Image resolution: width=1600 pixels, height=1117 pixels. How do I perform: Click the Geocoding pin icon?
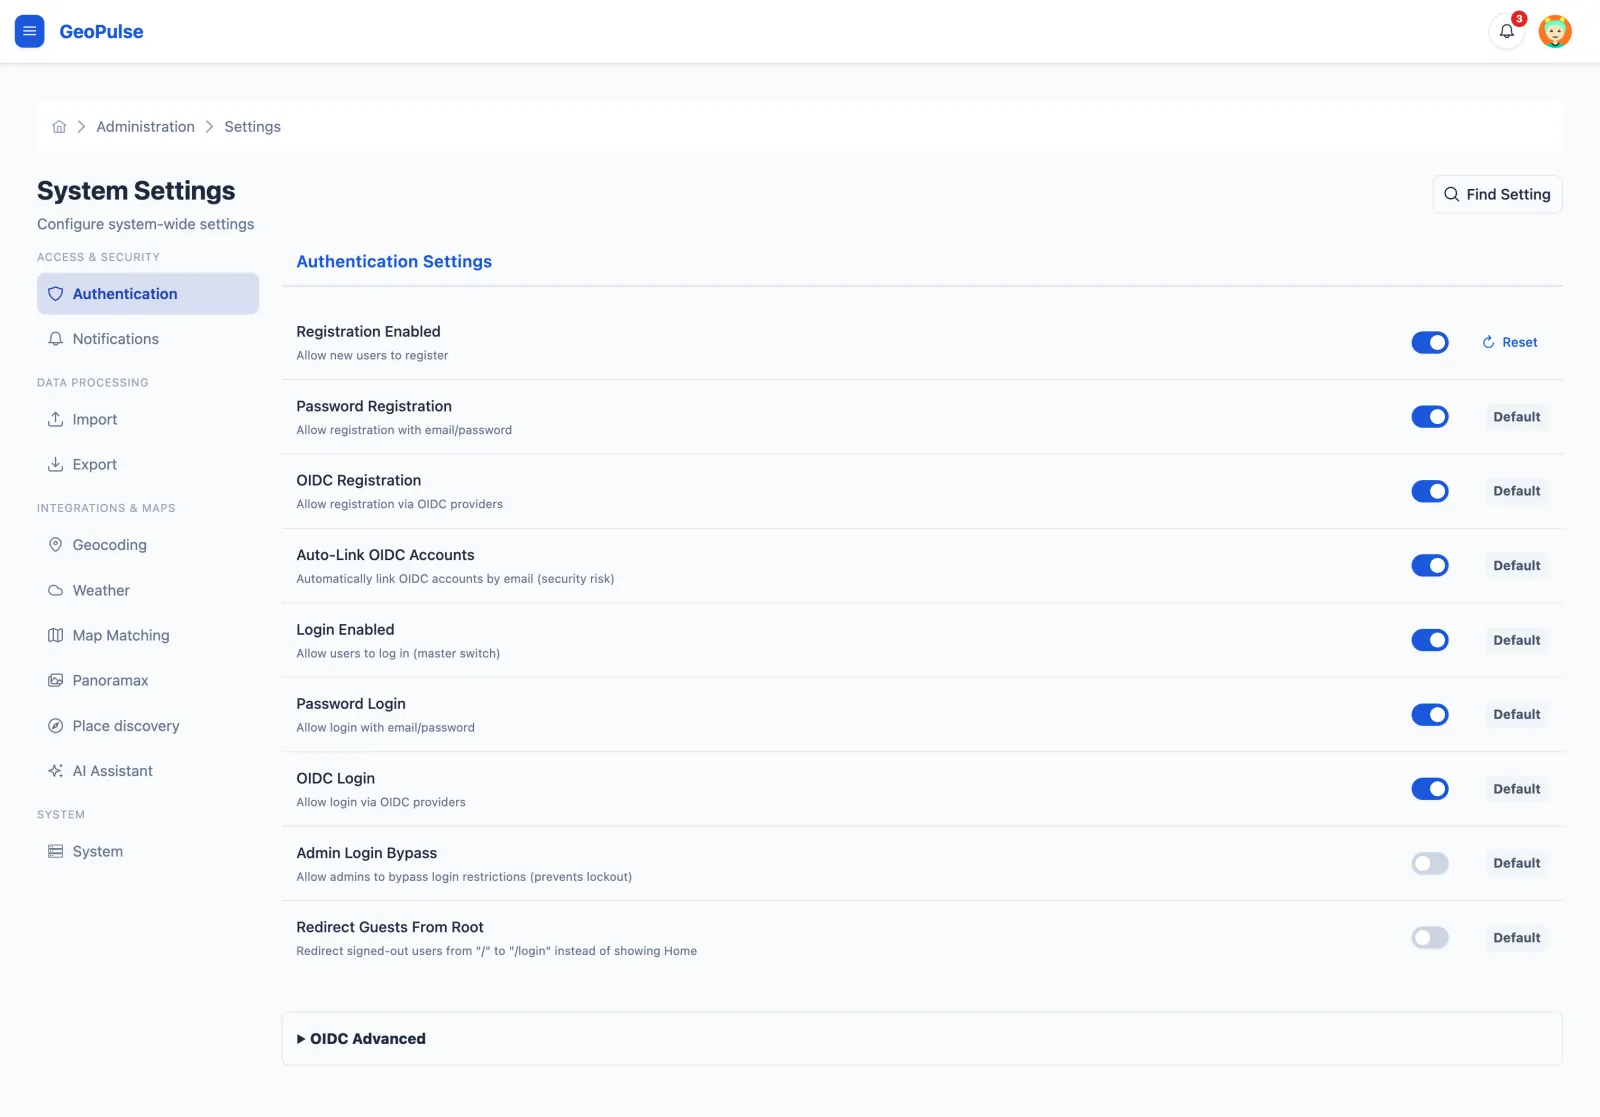tap(56, 545)
